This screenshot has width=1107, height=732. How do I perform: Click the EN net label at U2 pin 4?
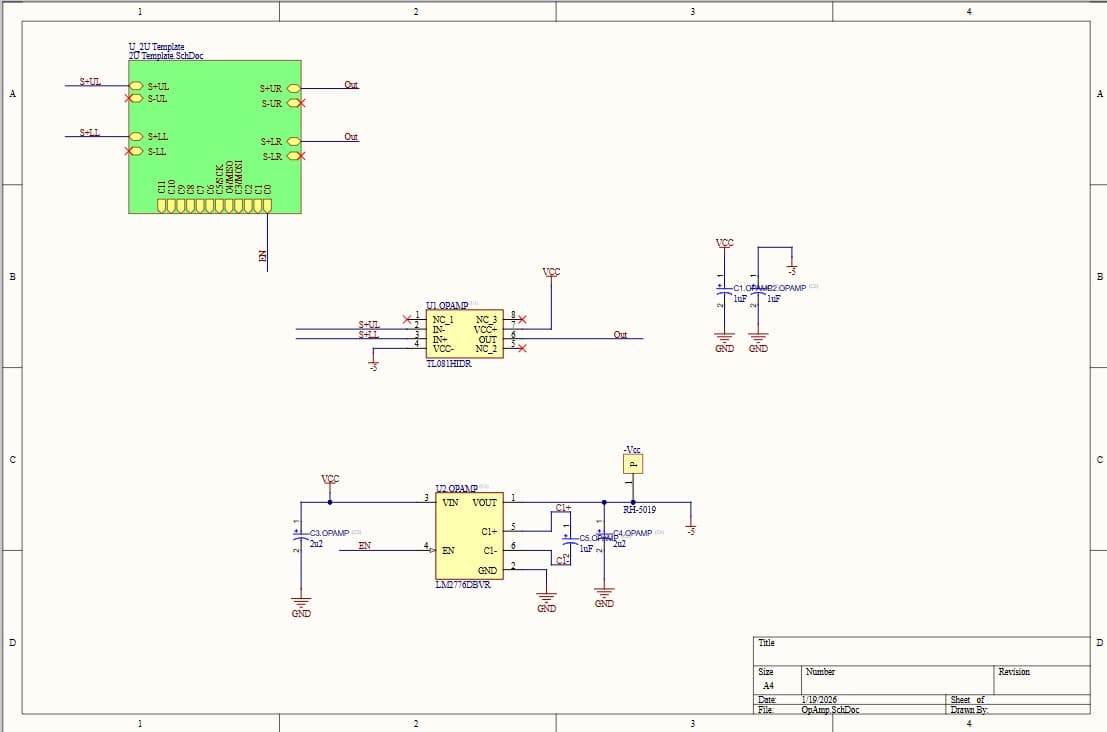tap(364, 545)
